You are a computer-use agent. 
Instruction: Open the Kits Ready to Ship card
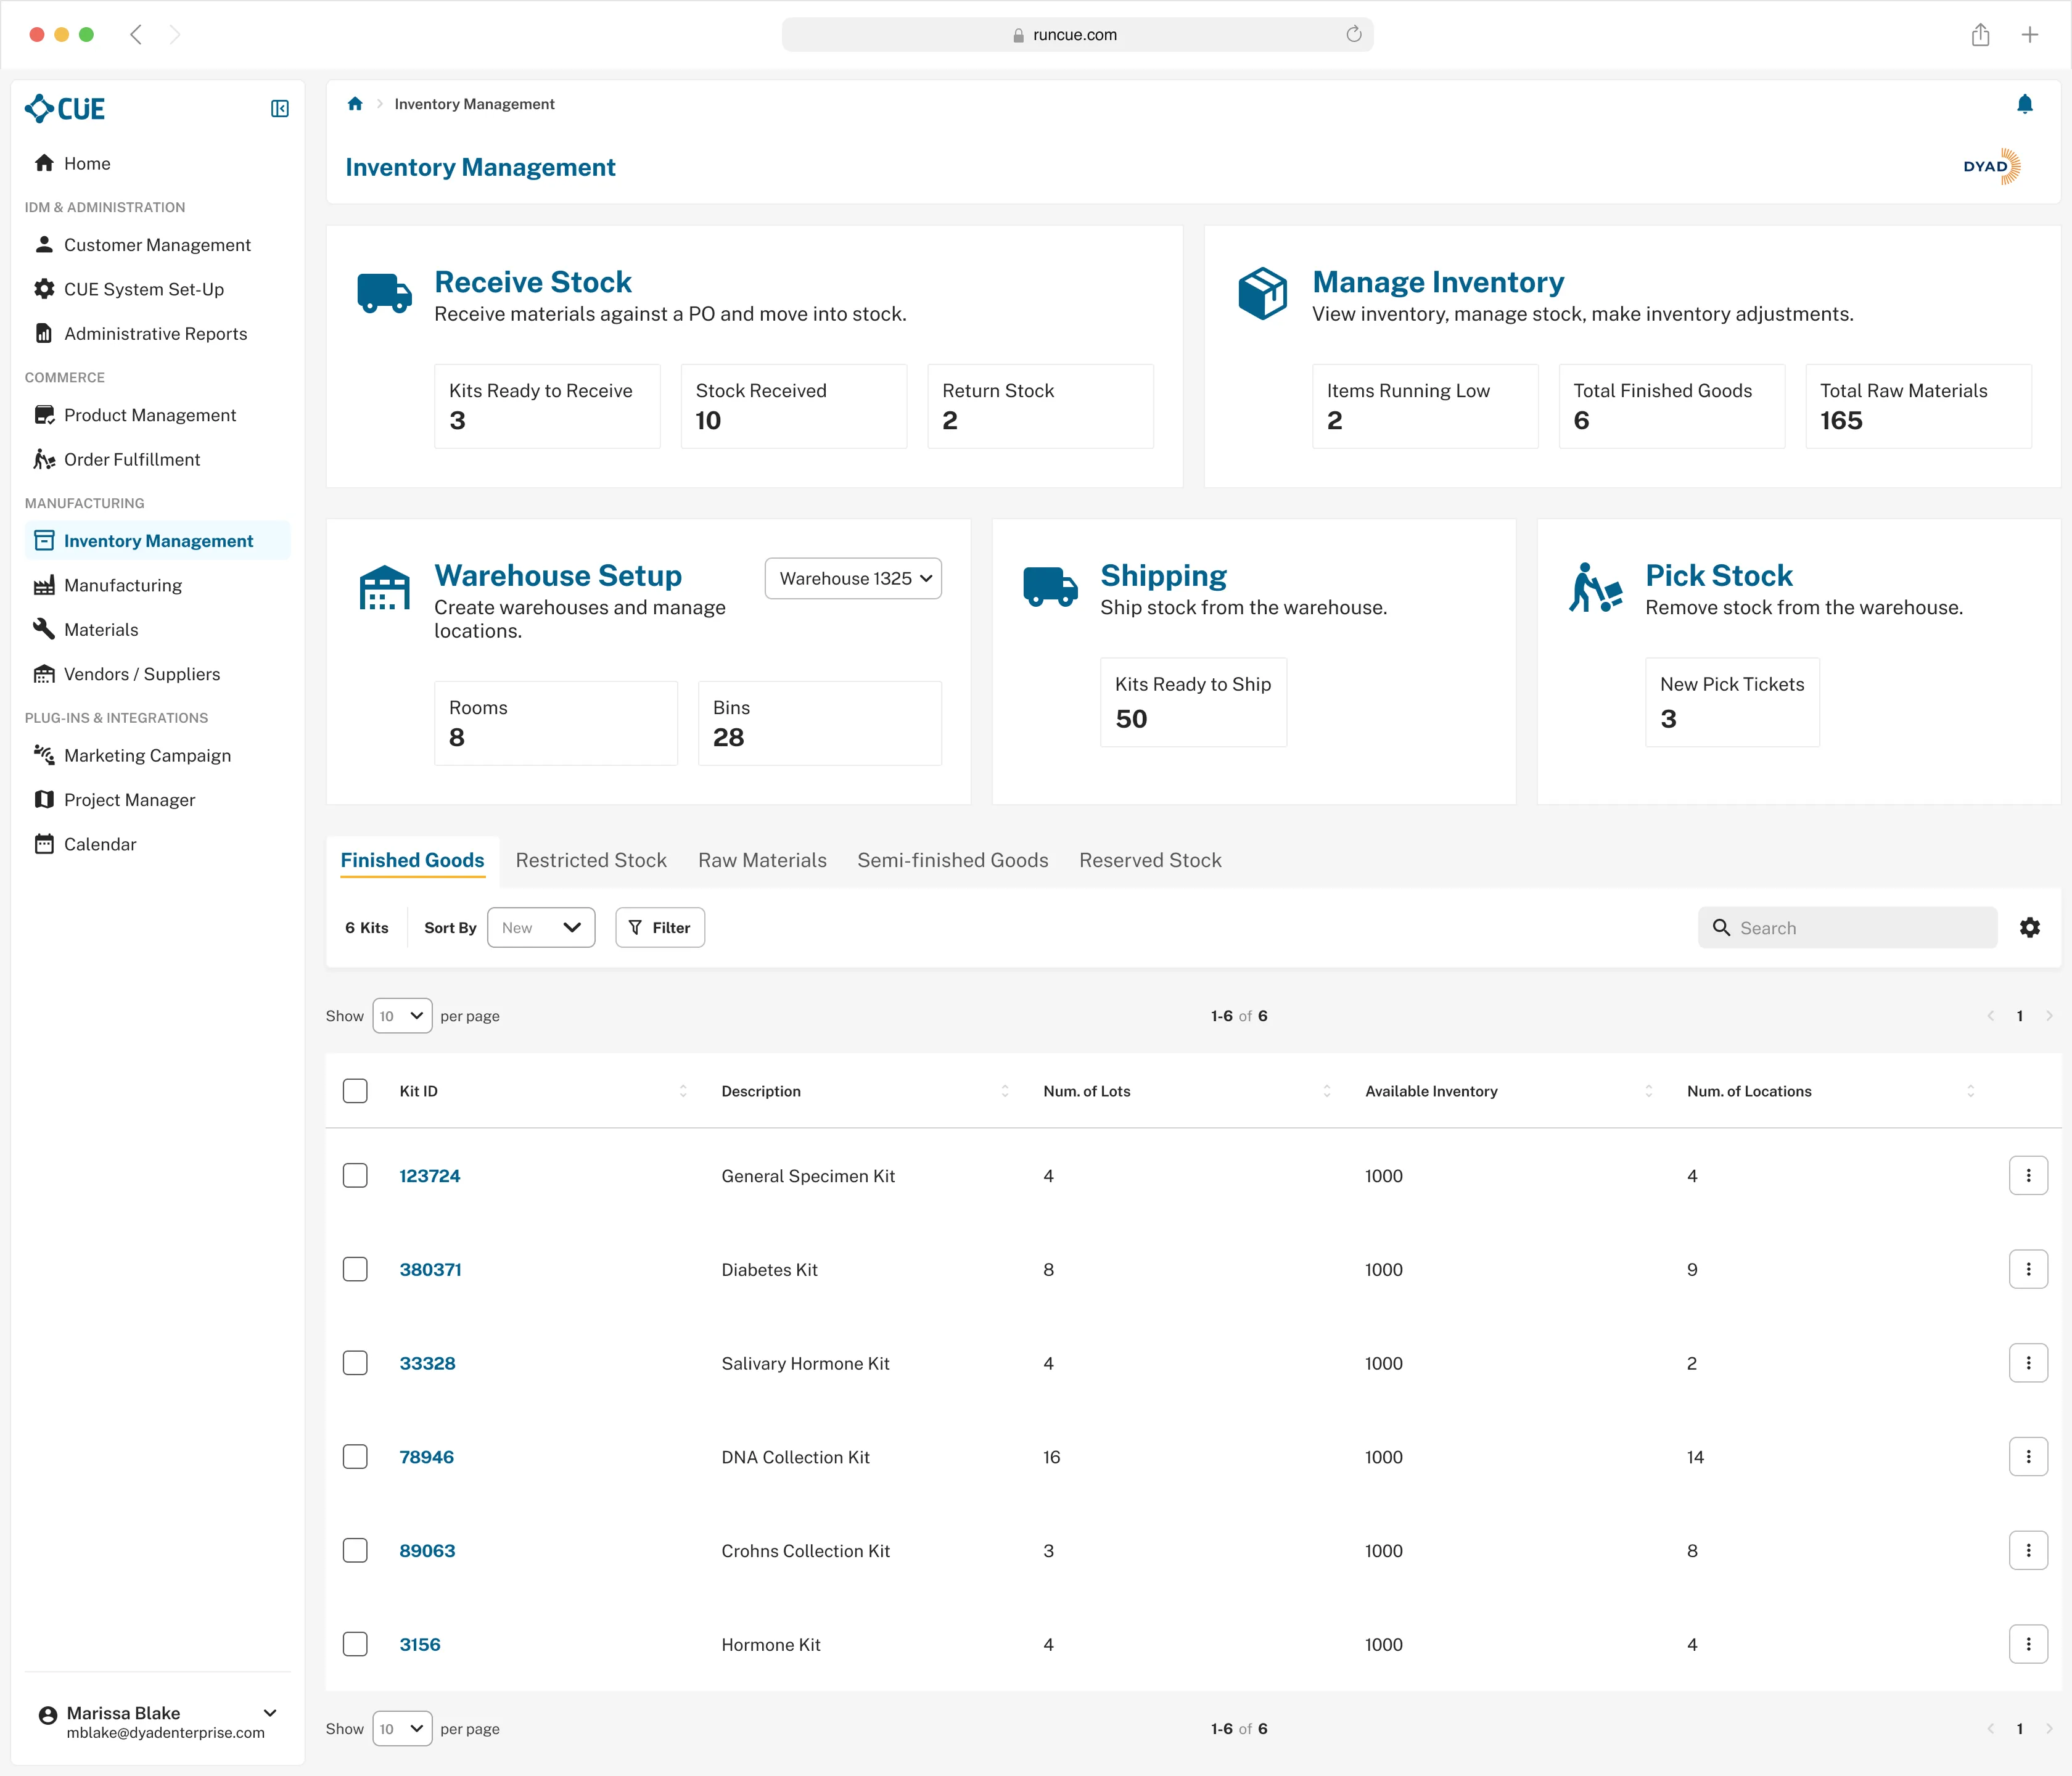click(1193, 702)
